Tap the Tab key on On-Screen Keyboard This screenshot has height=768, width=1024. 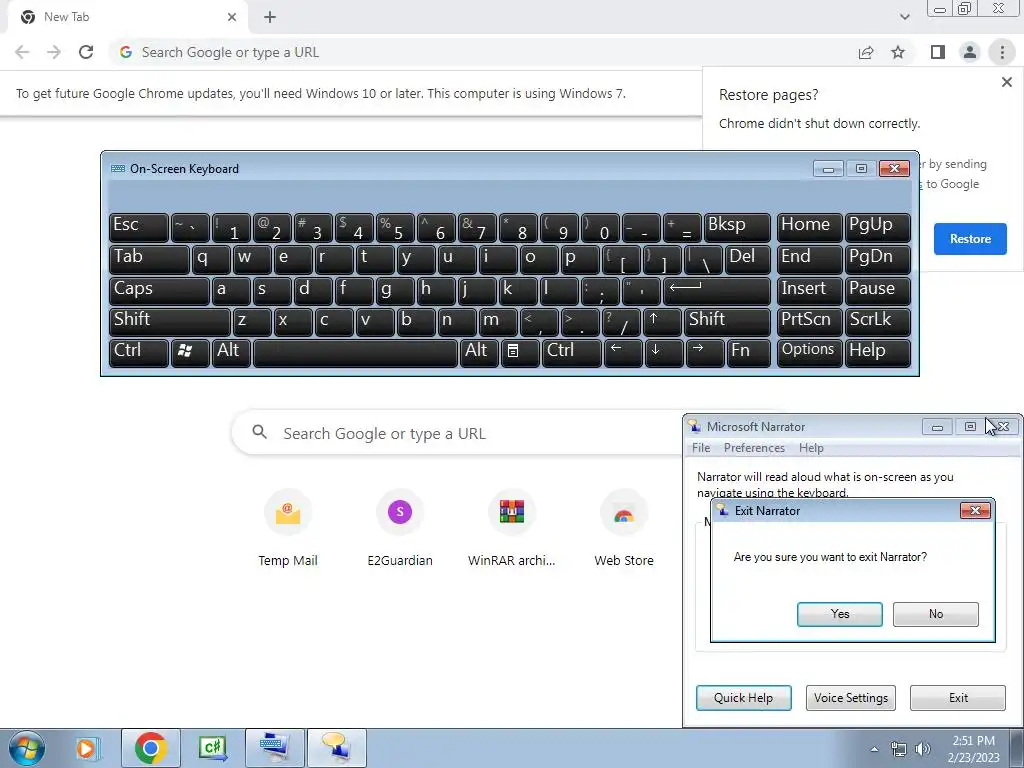click(x=149, y=259)
